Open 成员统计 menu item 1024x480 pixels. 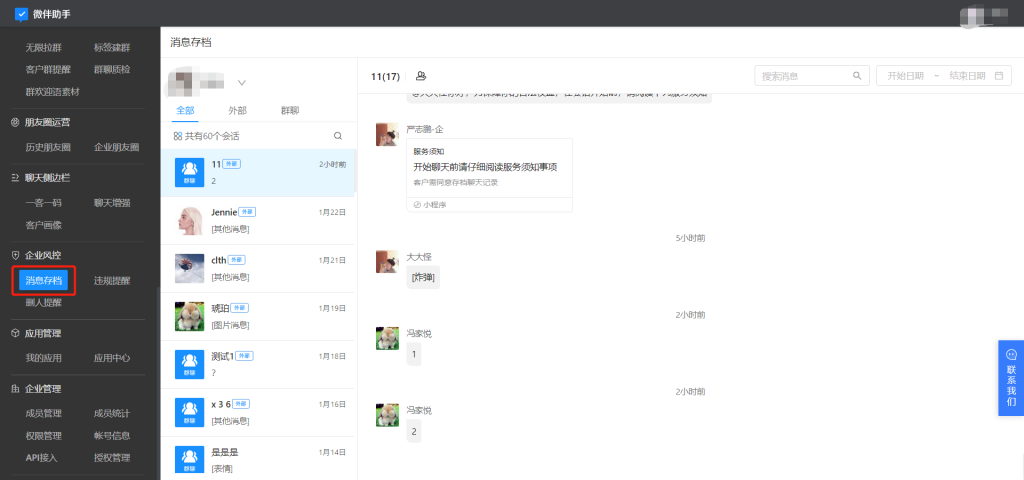[112, 413]
